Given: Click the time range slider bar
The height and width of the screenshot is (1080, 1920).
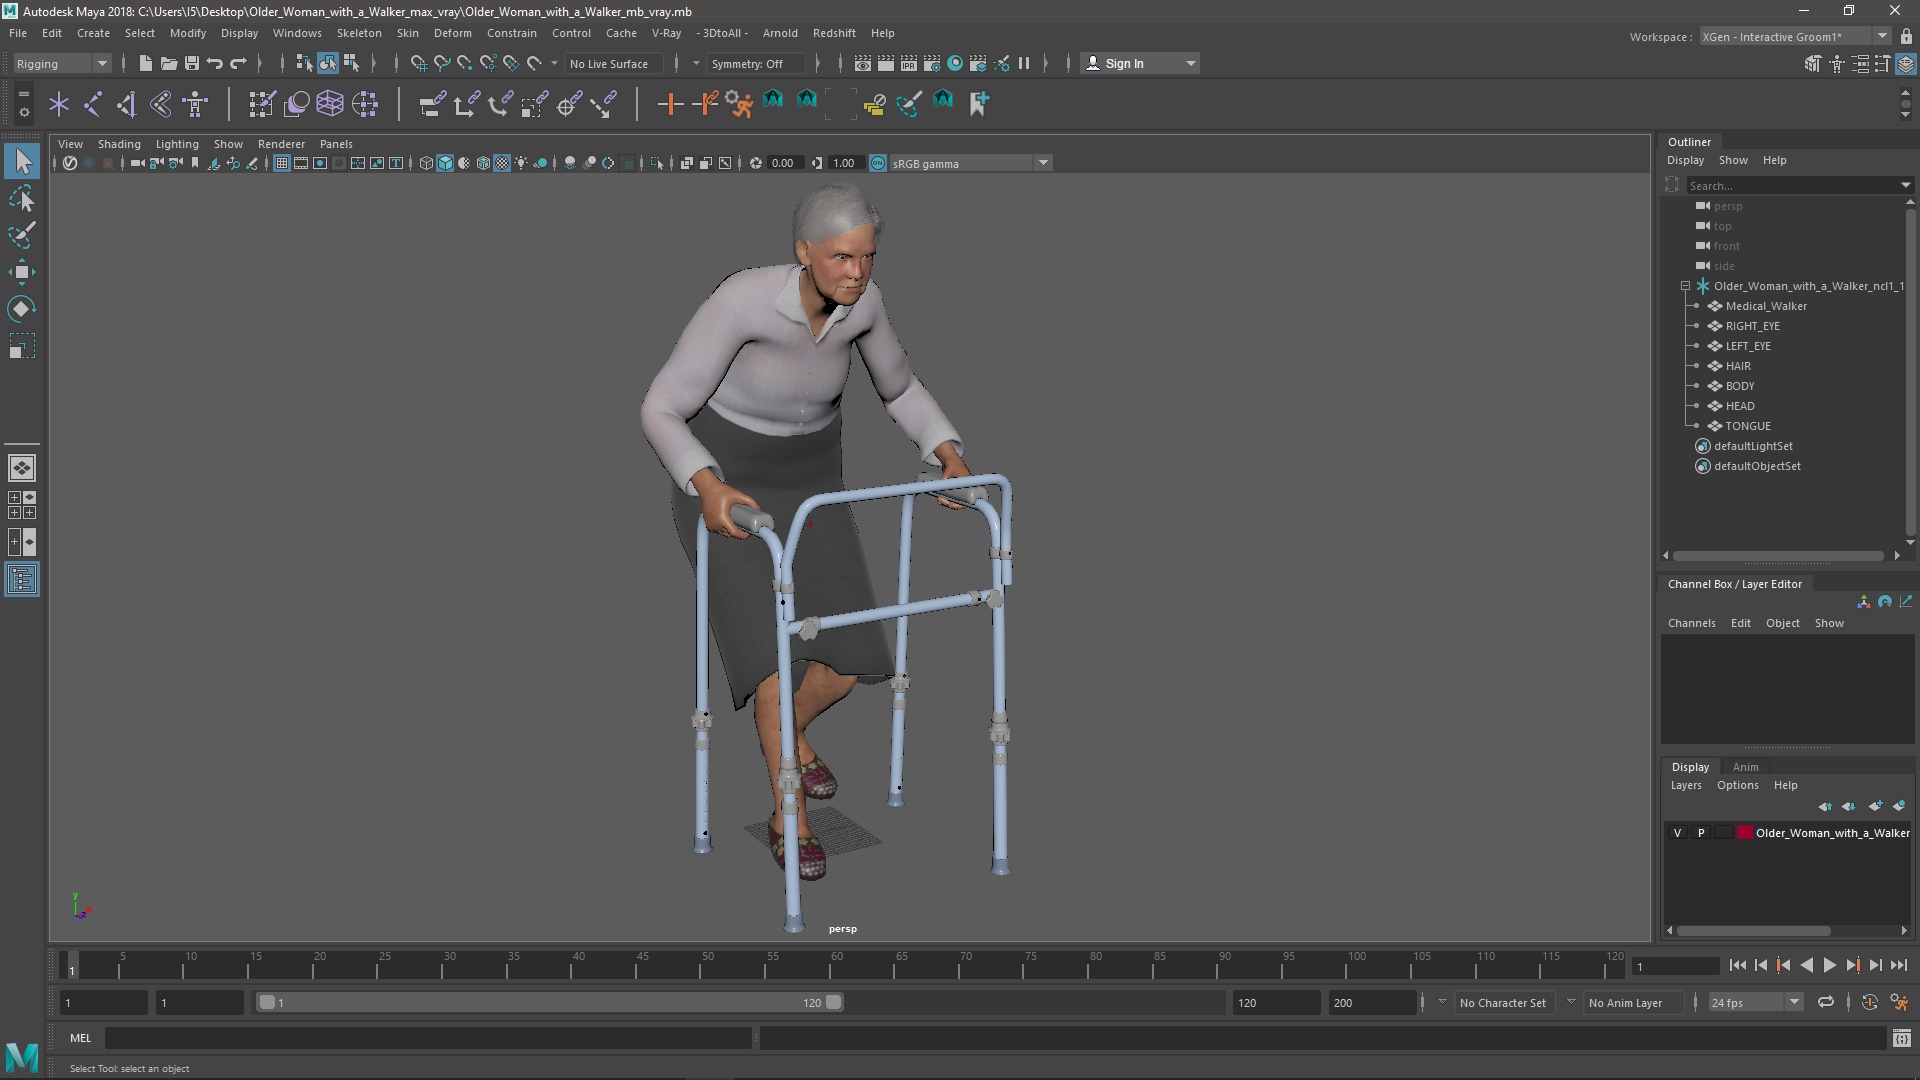Looking at the screenshot, I should (549, 1002).
